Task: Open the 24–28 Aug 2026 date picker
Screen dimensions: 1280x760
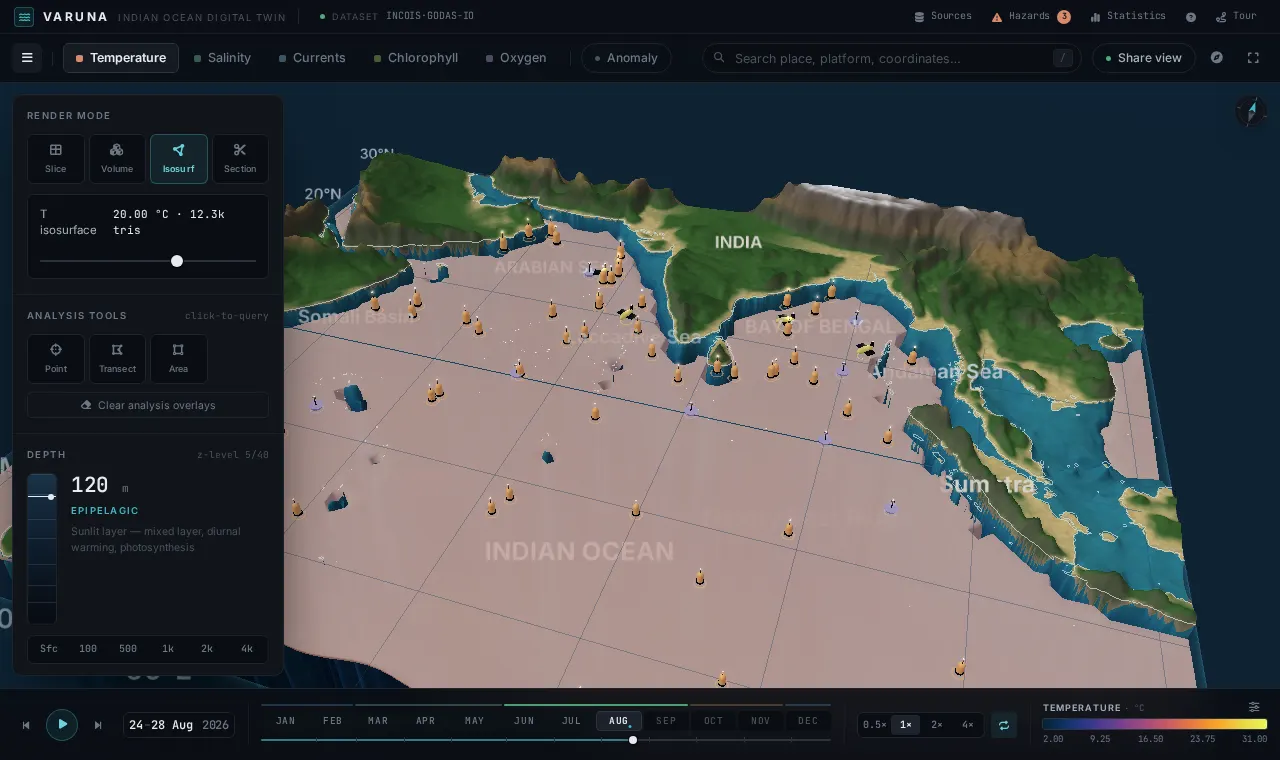Action: 179,725
